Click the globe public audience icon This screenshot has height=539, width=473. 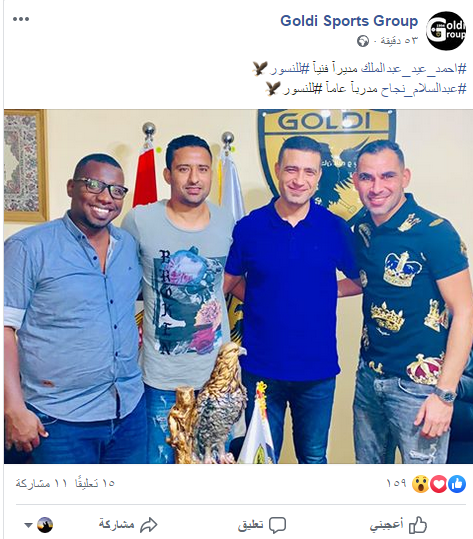click(x=363, y=41)
